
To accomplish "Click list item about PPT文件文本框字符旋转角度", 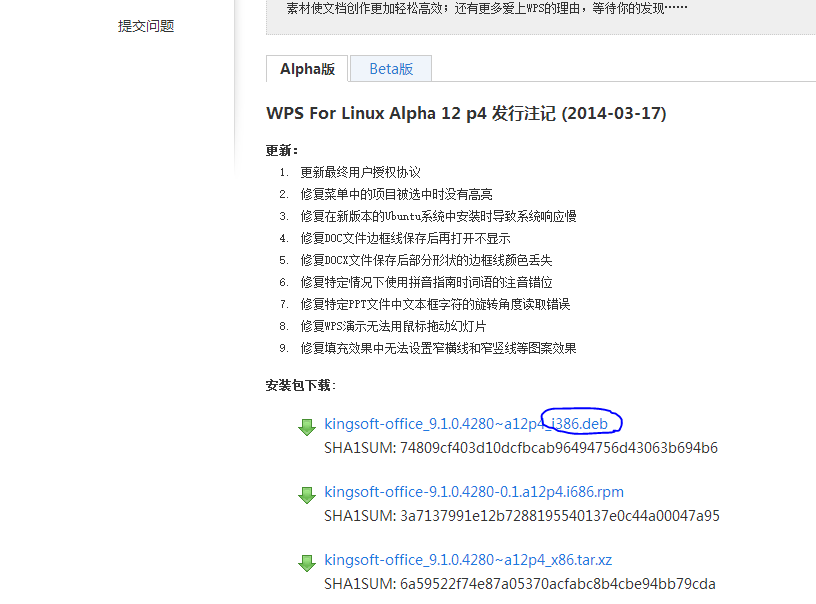I will [x=435, y=304].
